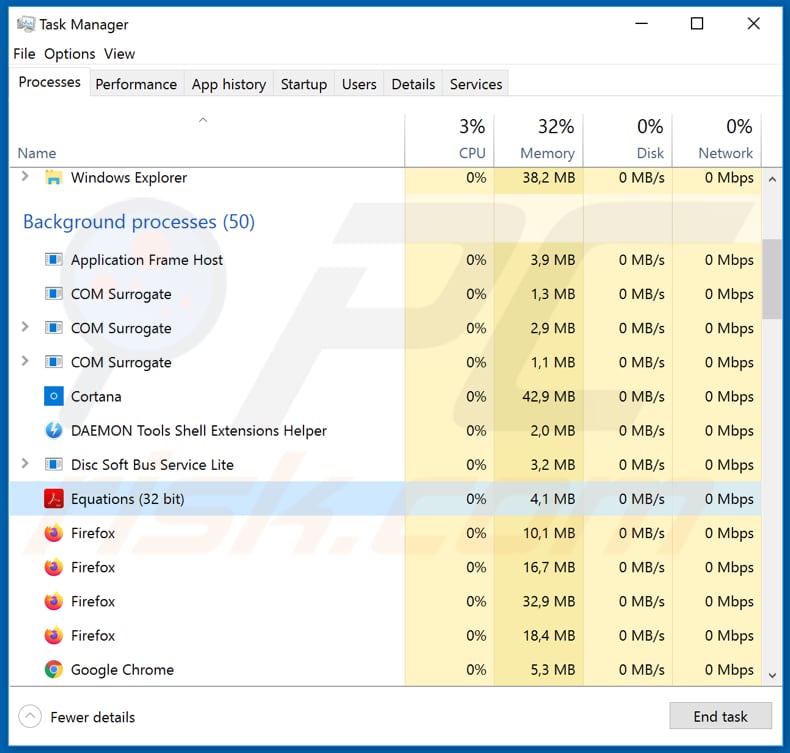This screenshot has height=753, width=790.
Task: Click the End task button
Action: tap(720, 716)
